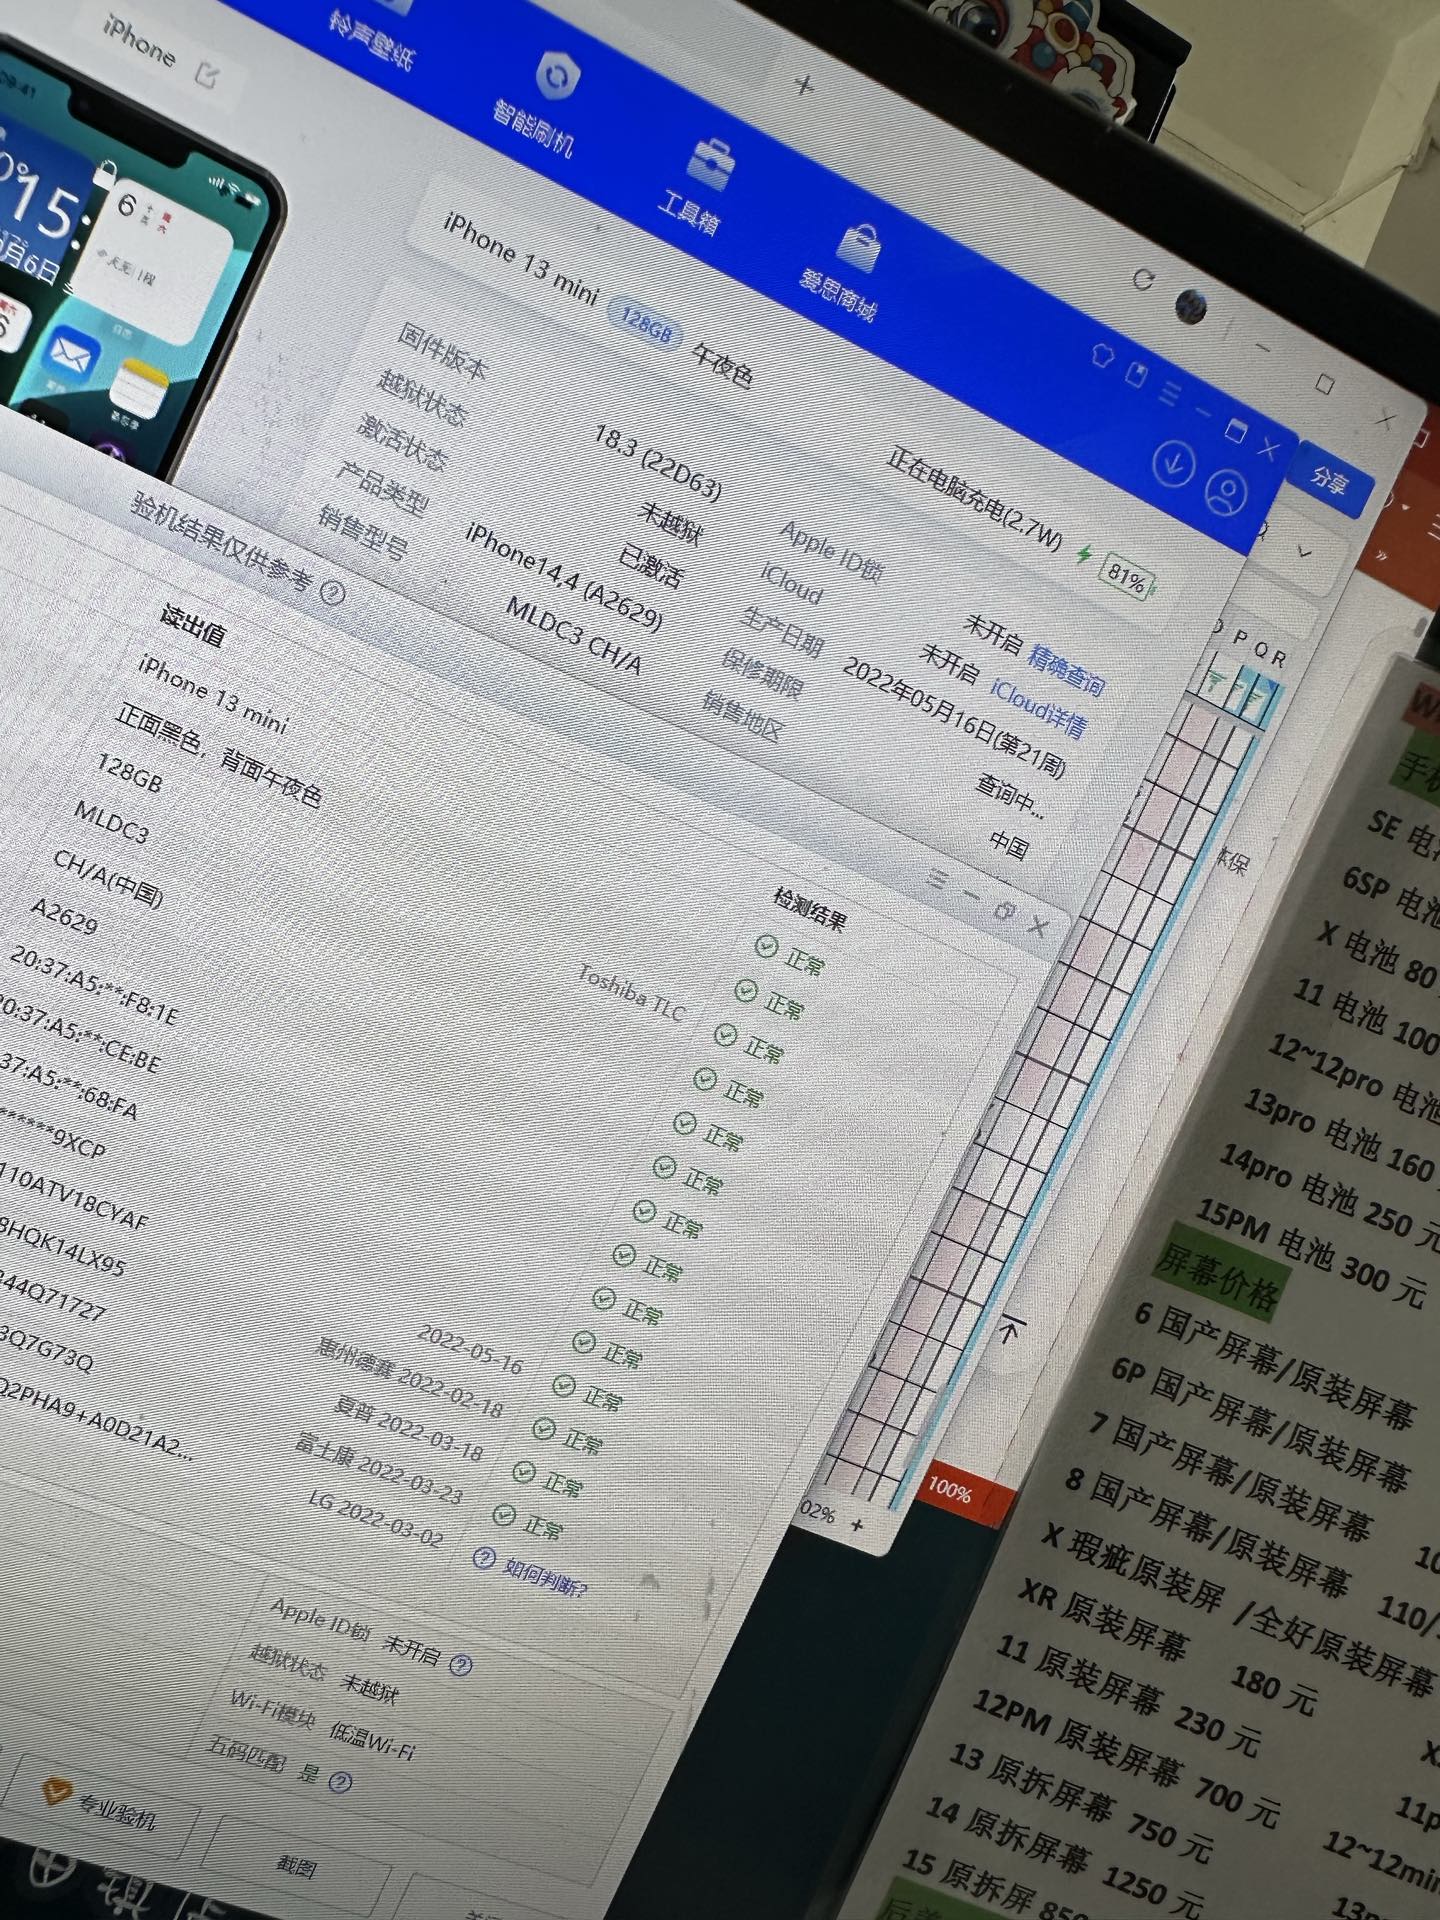Image resolution: width=1440 pixels, height=1920 pixels.
Task: Click help icon beside 五码匹配 是
Action: [x=340, y=1782]
